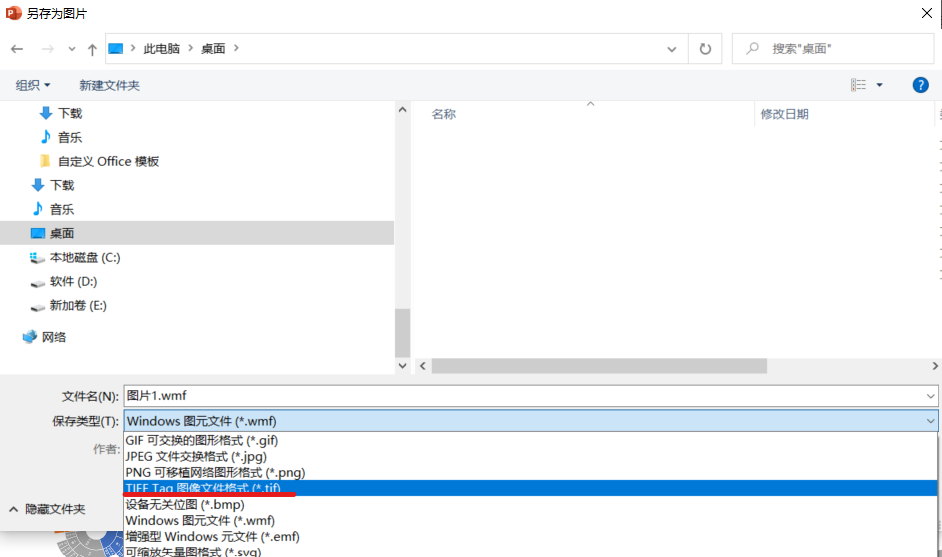Viewport: 942px width, 557px height.
Task: Sort by 修改日期 column header
Action: pyautogui.click(x=785, y=114)
